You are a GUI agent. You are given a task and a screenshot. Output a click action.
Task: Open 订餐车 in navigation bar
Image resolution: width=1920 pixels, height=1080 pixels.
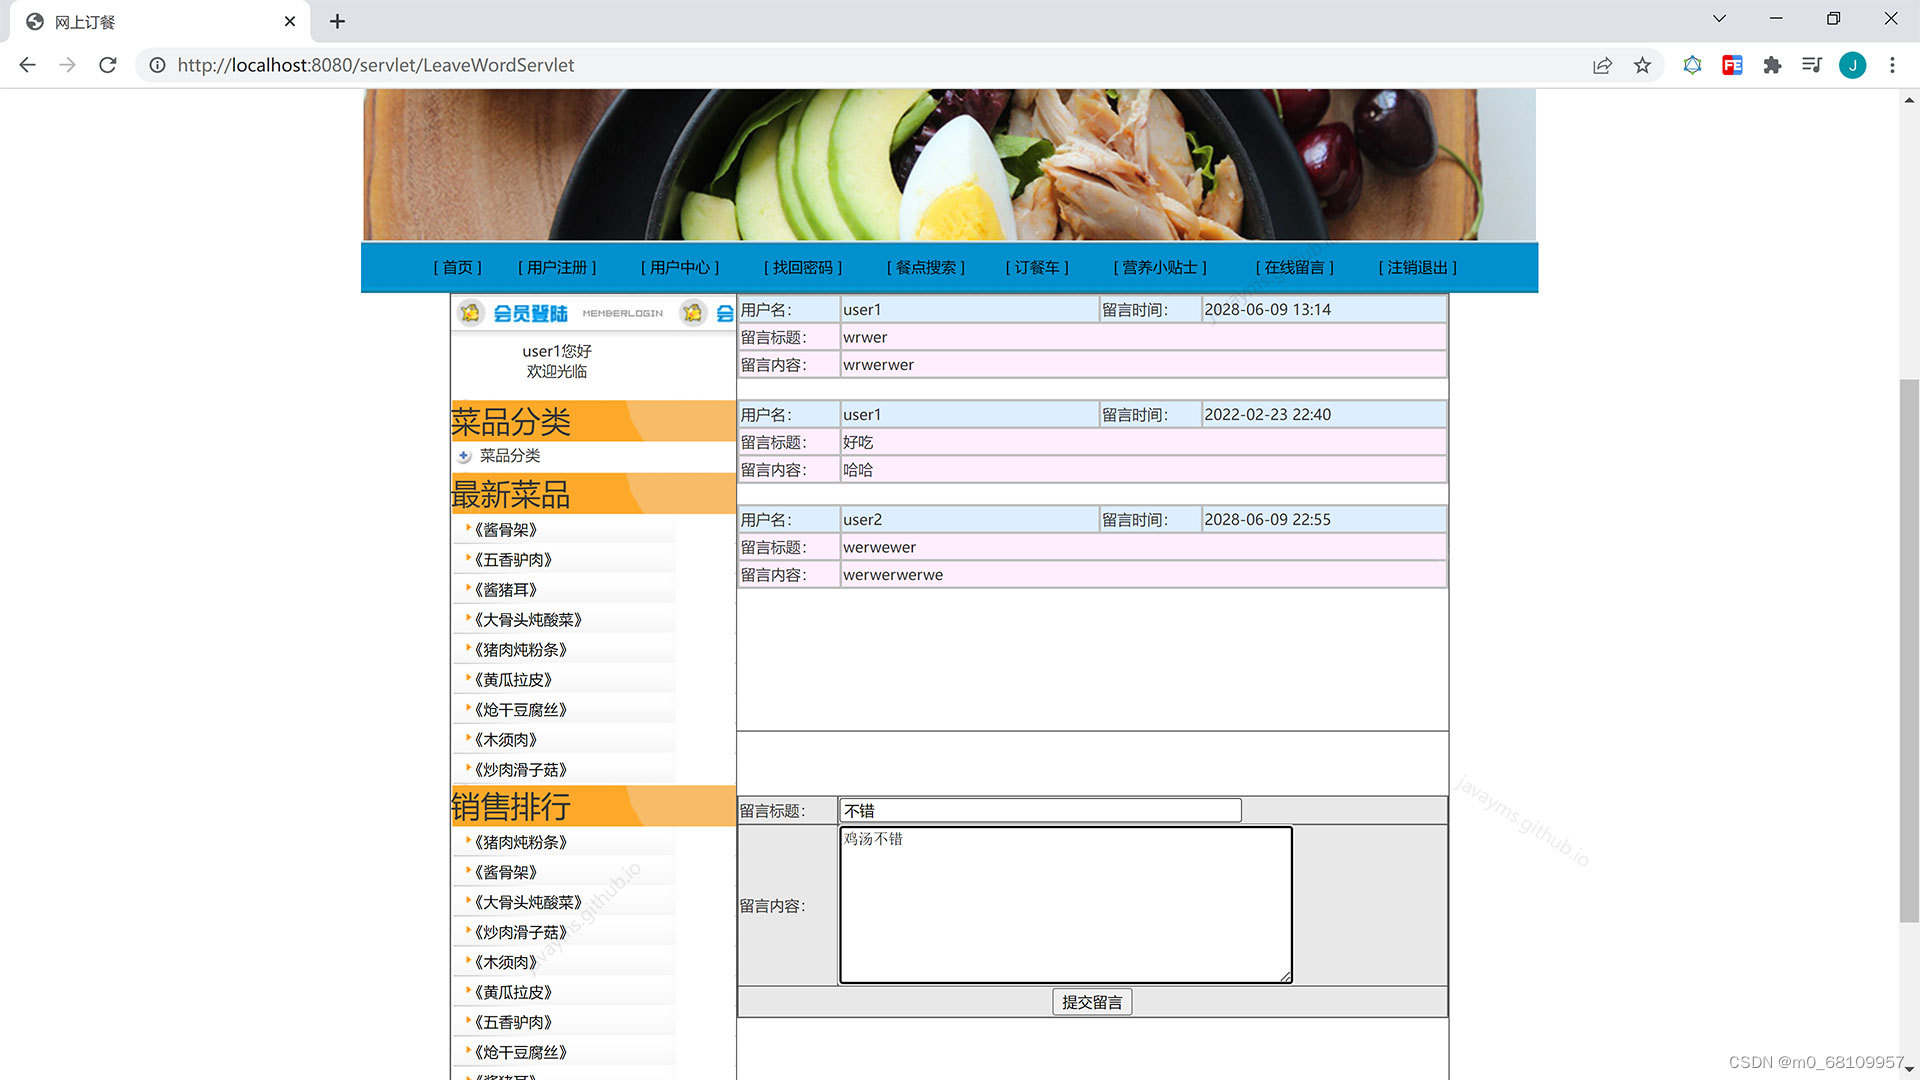[x=1037, y=267]
